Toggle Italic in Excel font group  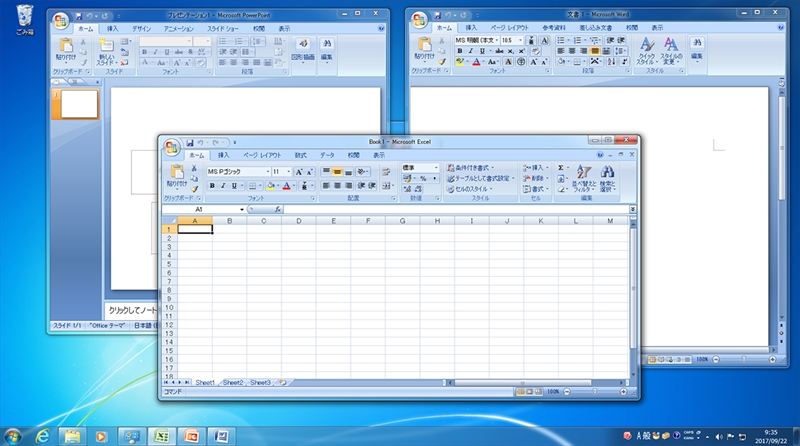(223, 186)
